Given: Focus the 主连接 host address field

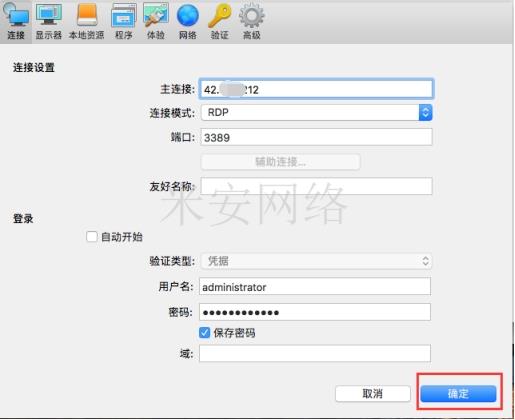Looking at the screenshot, I should (x=316, y=89).
